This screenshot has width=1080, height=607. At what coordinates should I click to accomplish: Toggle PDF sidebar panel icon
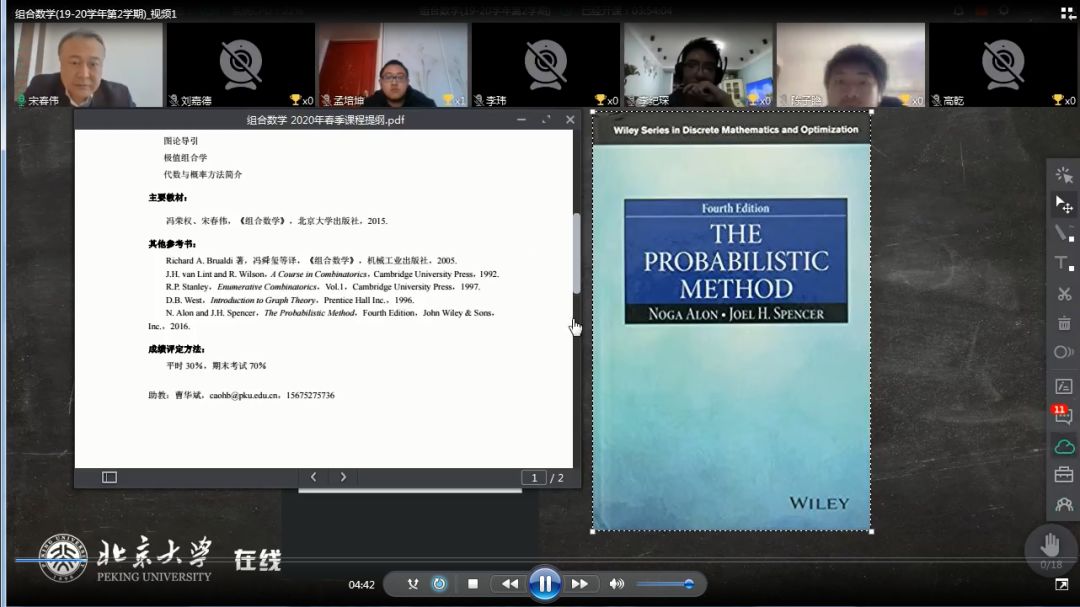pos(110,477)
